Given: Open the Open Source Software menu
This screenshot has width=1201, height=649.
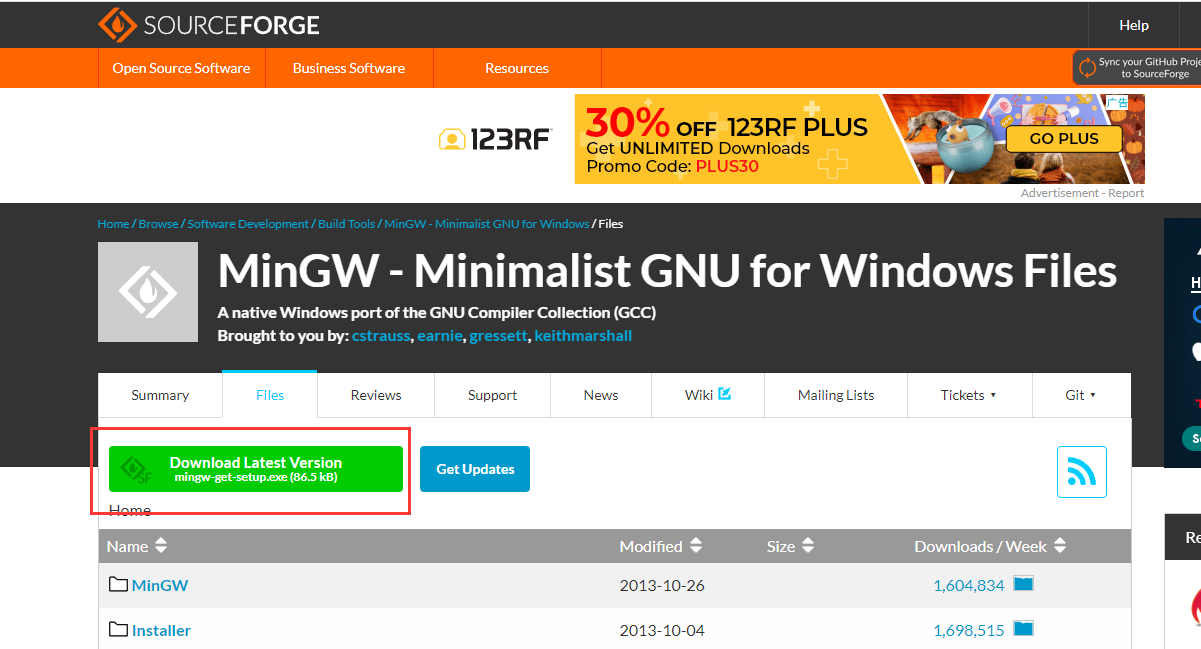Looking at the screenshot, I should 181,68.
